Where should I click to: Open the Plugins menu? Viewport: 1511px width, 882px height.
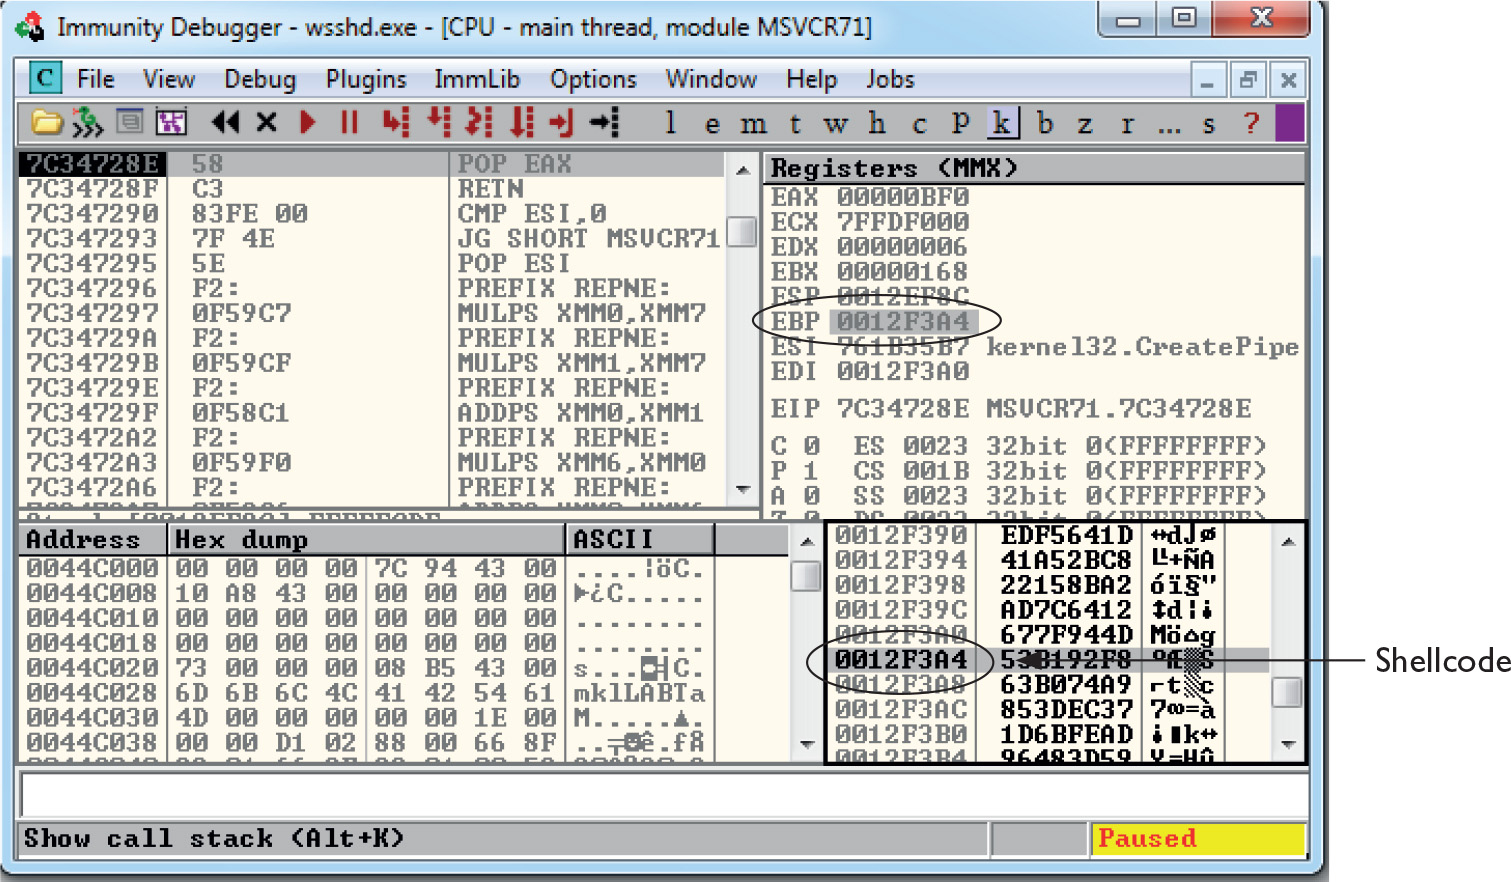click(366, 79)
